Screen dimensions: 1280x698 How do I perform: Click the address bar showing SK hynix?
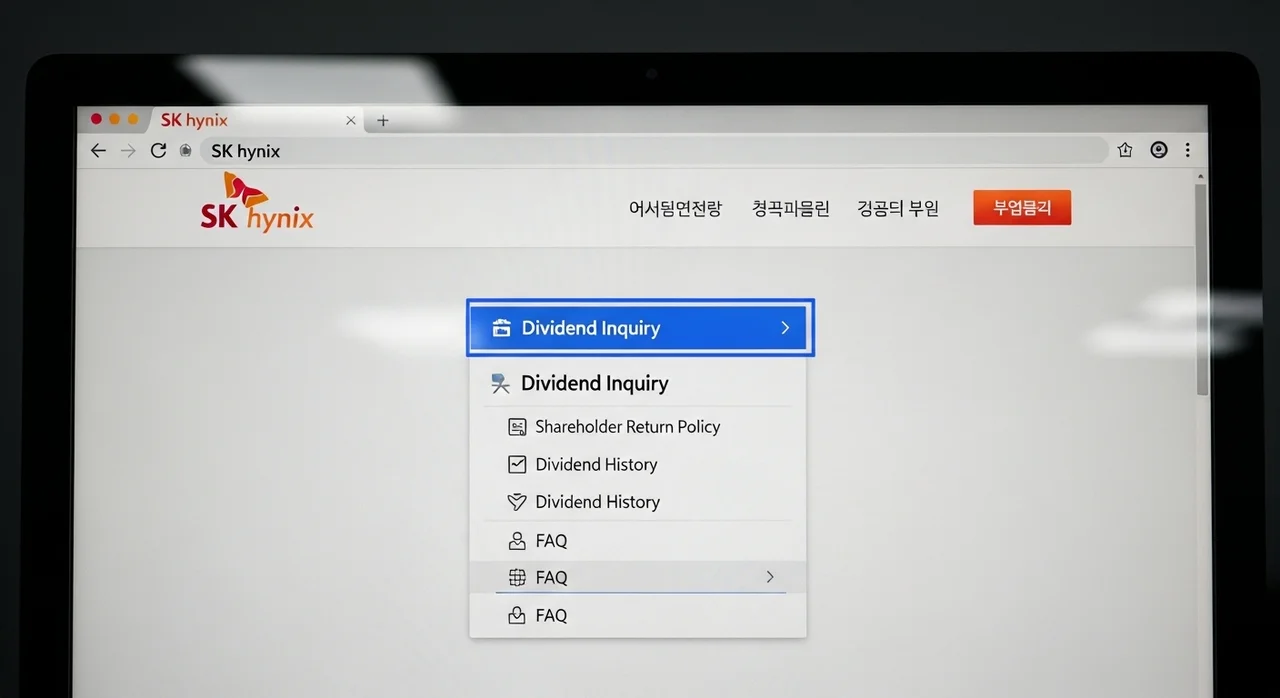pos(650,151)
